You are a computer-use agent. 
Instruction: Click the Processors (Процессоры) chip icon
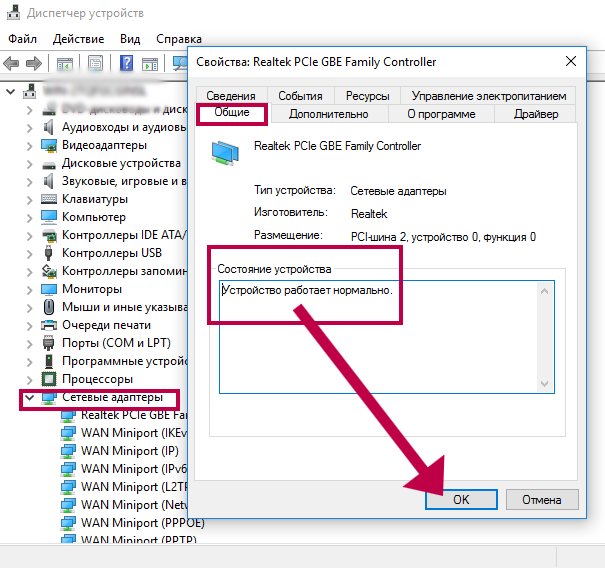[x=49, y=379]
